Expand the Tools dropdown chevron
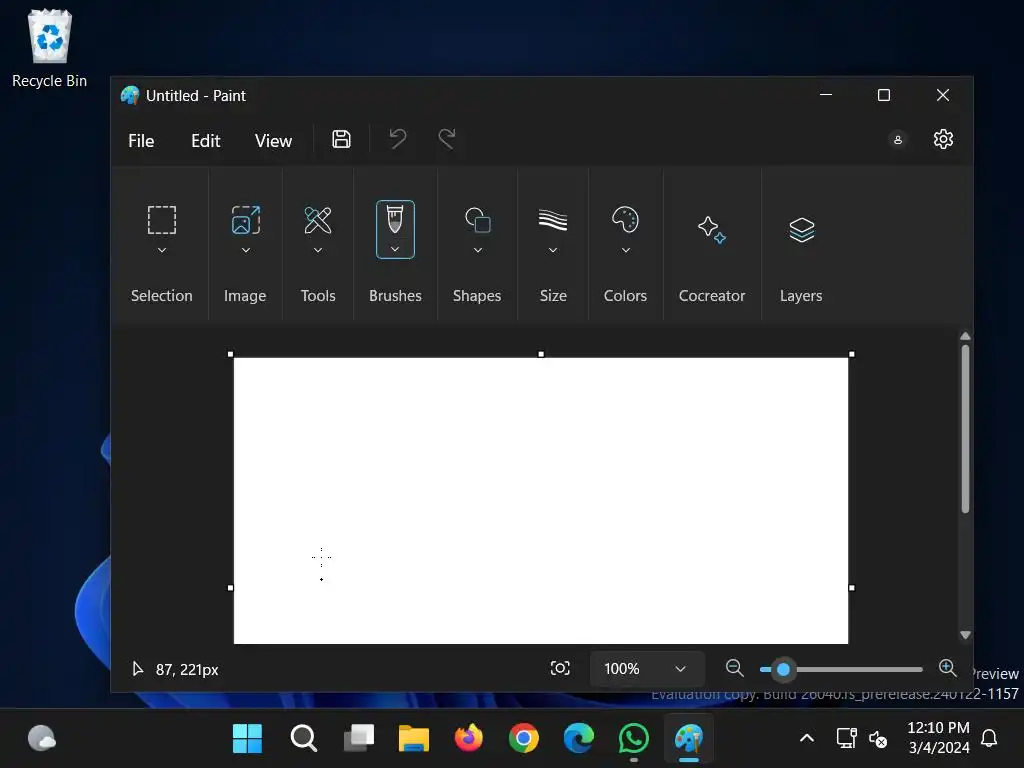The image size is (1024, 768). coord(318,250)
